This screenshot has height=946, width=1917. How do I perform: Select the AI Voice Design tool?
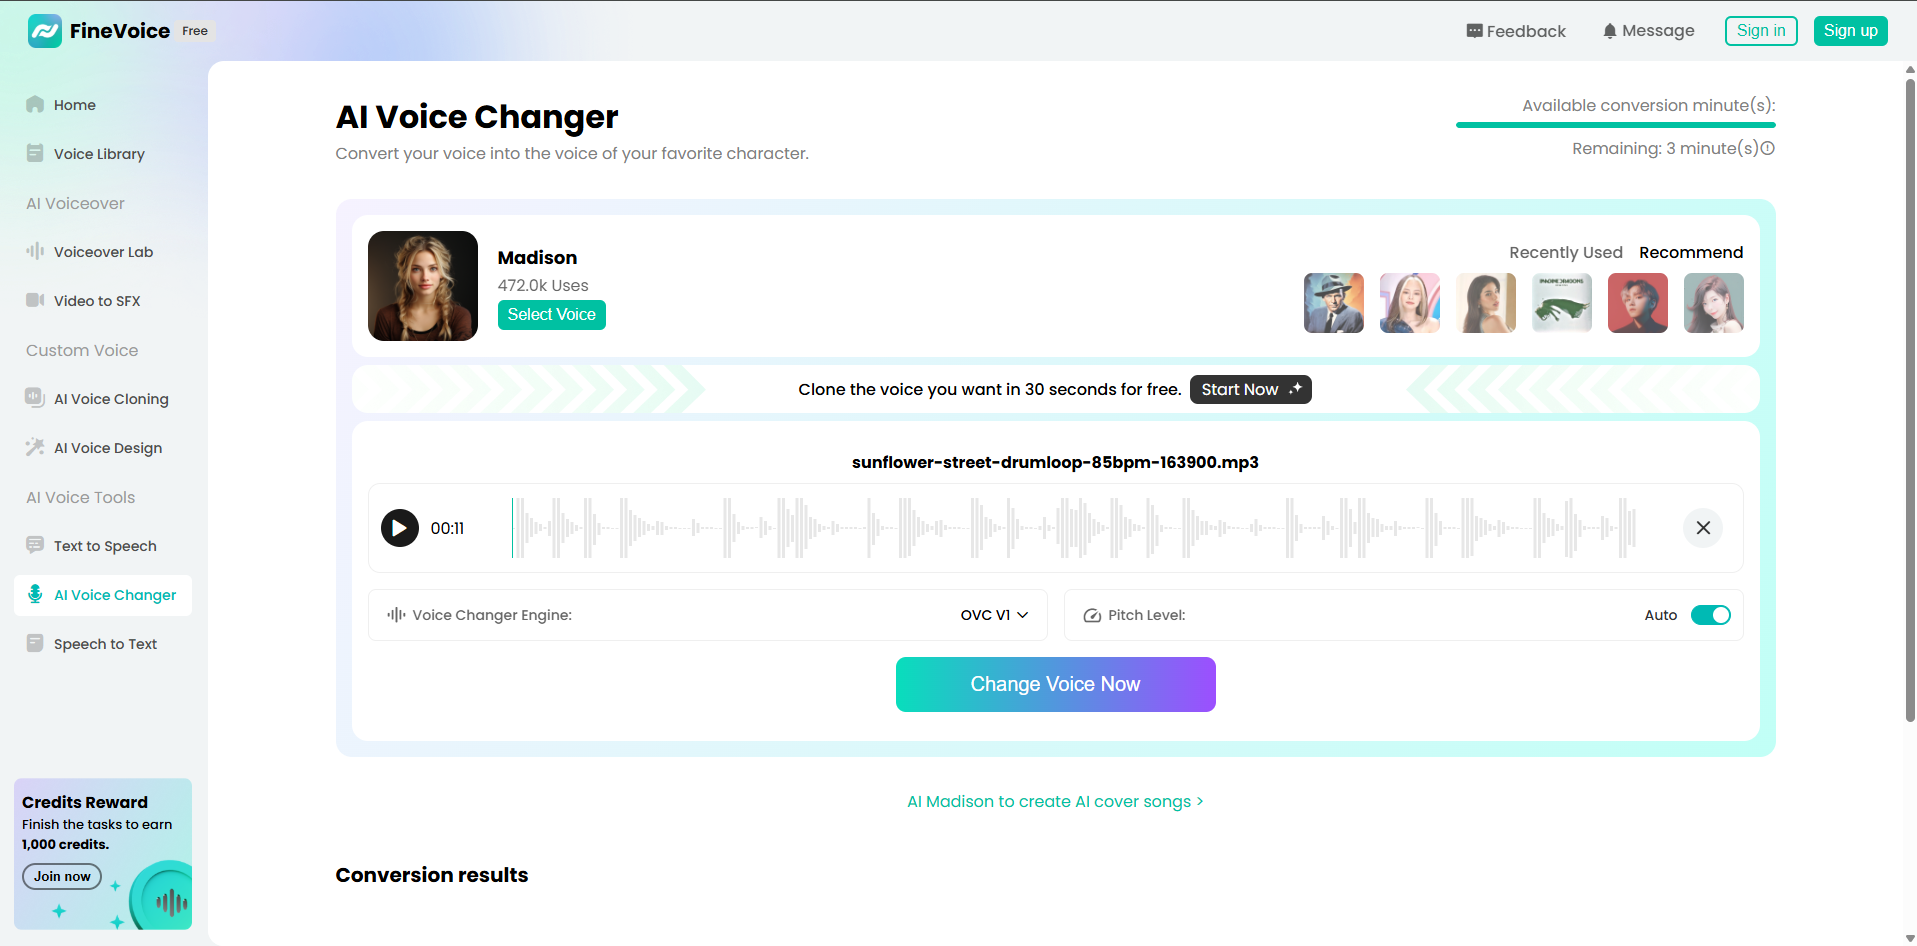coord(108,447)
